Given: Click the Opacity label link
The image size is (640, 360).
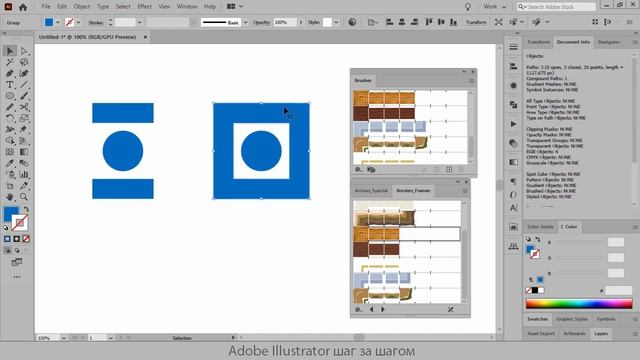Looking at the screenshot, I should (261, 22).
